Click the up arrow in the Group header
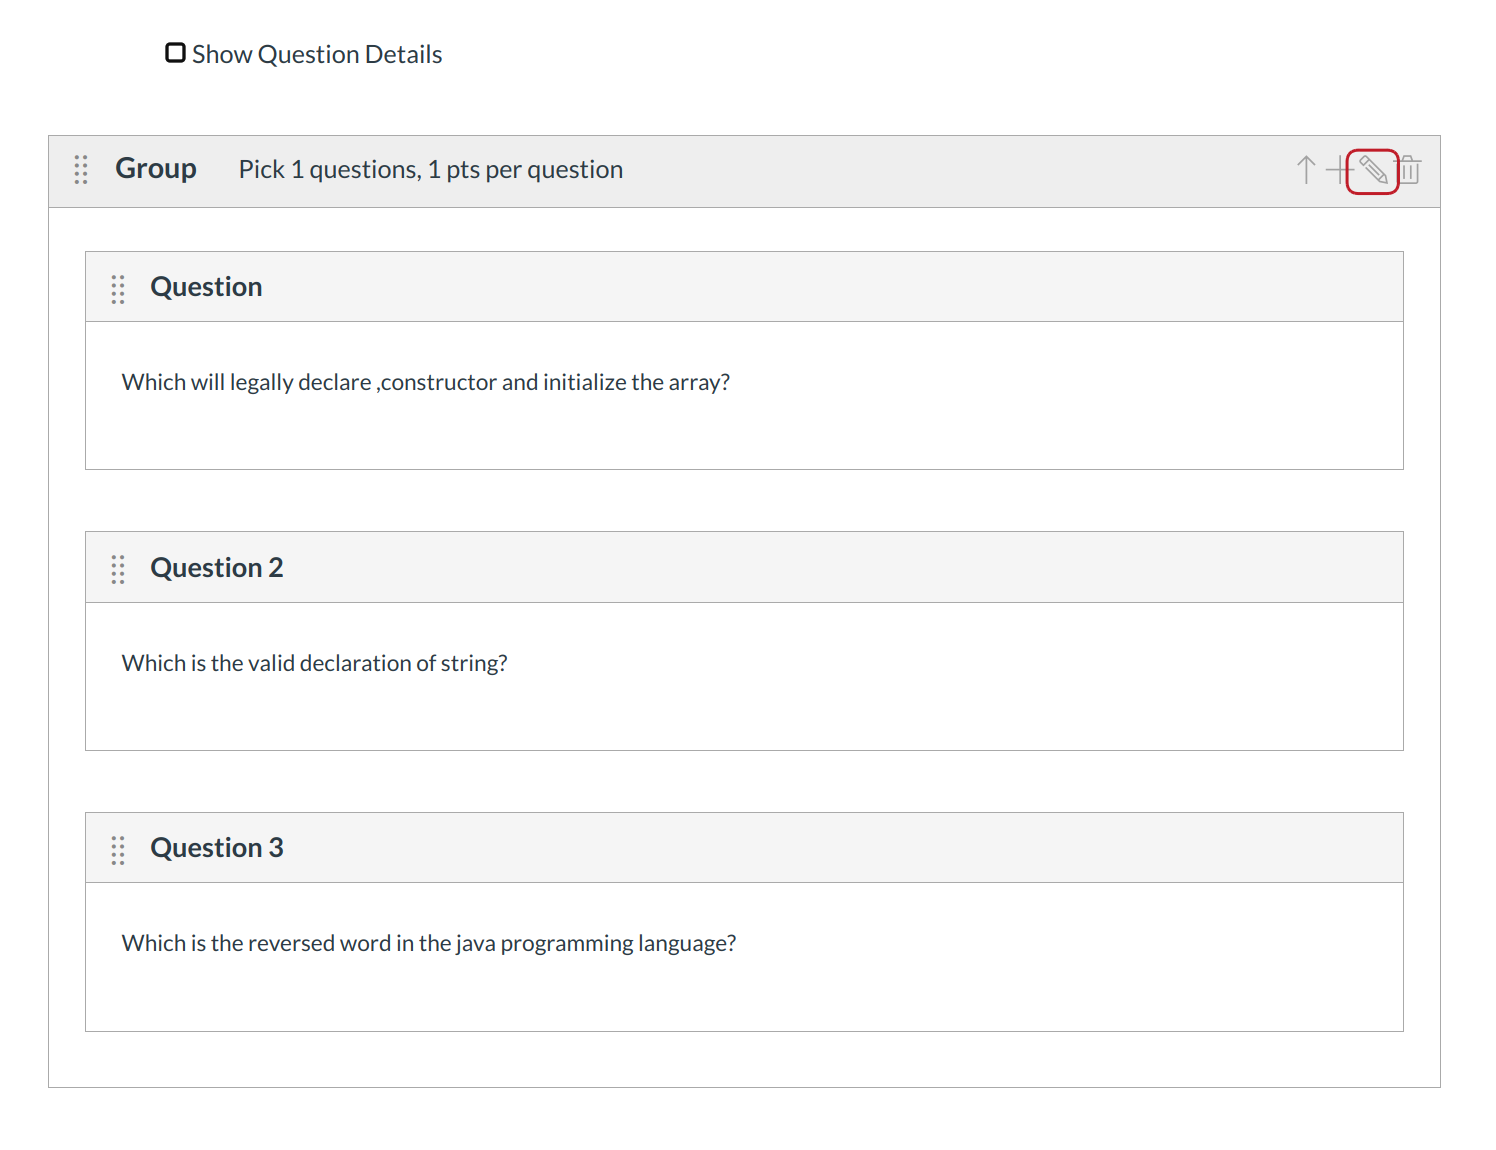This screenshot has height=1150, width=1496. [1305, 170]
